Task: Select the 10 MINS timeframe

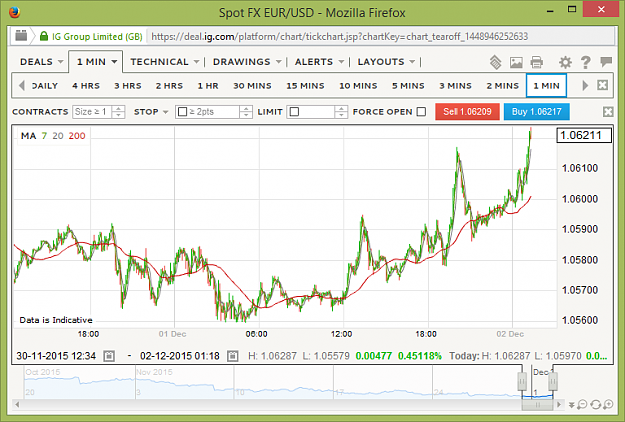Action: [x=358, y=86]
